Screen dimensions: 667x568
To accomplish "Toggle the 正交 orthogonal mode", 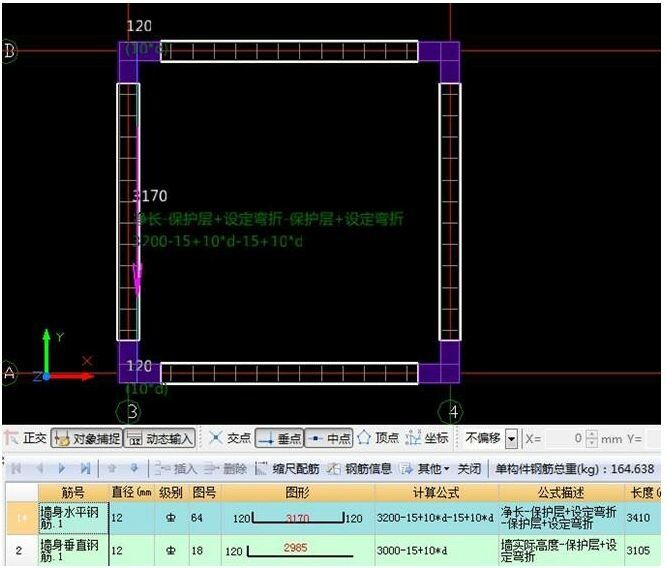I will tap(26, 438).
